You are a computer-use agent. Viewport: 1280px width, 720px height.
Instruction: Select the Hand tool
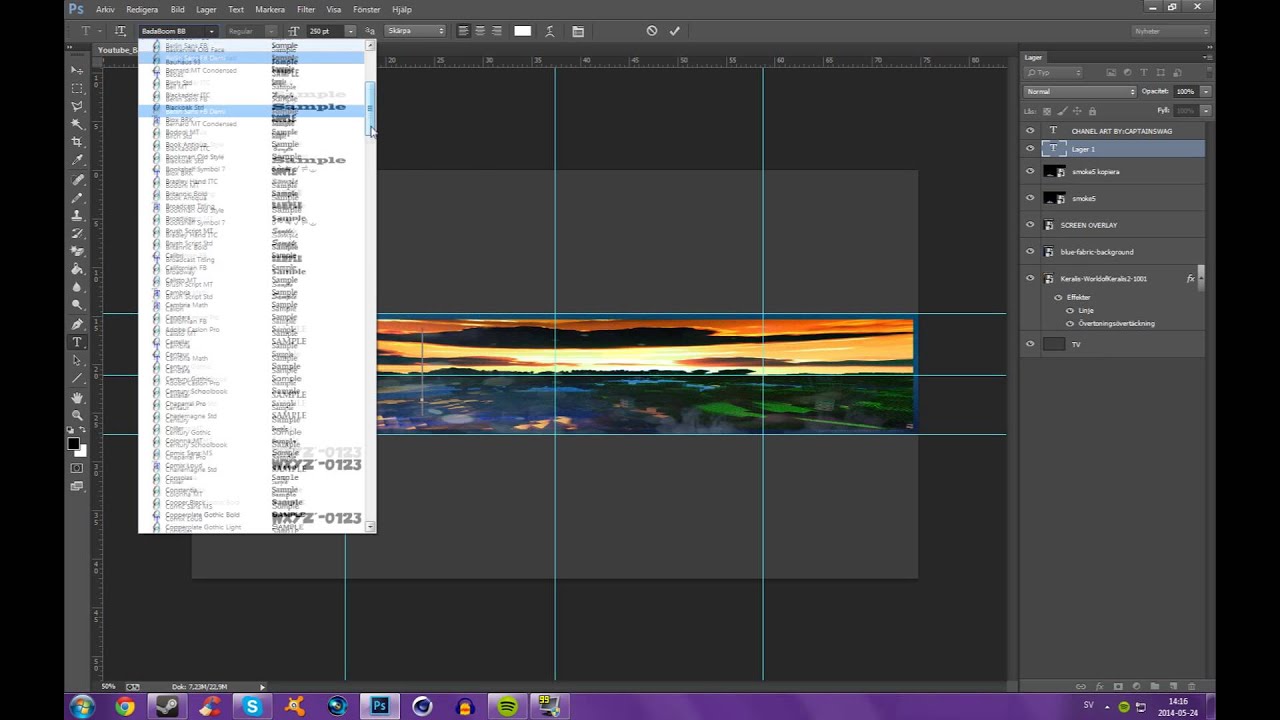pos(77,397)
